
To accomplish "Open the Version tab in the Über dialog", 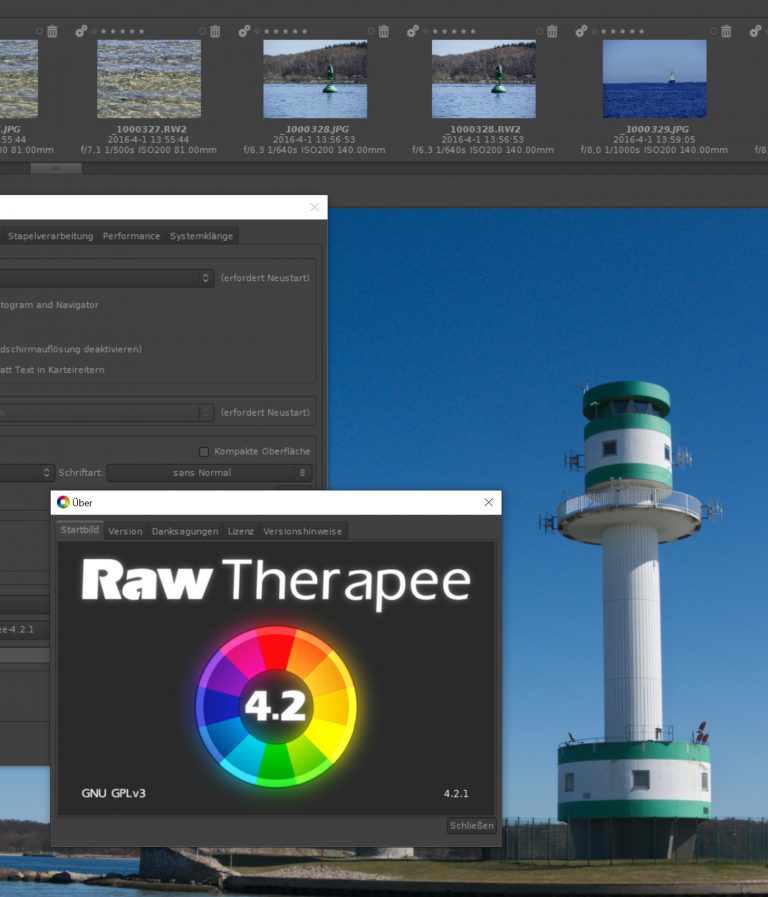I will pyautogui.click(x=125, y=531).
